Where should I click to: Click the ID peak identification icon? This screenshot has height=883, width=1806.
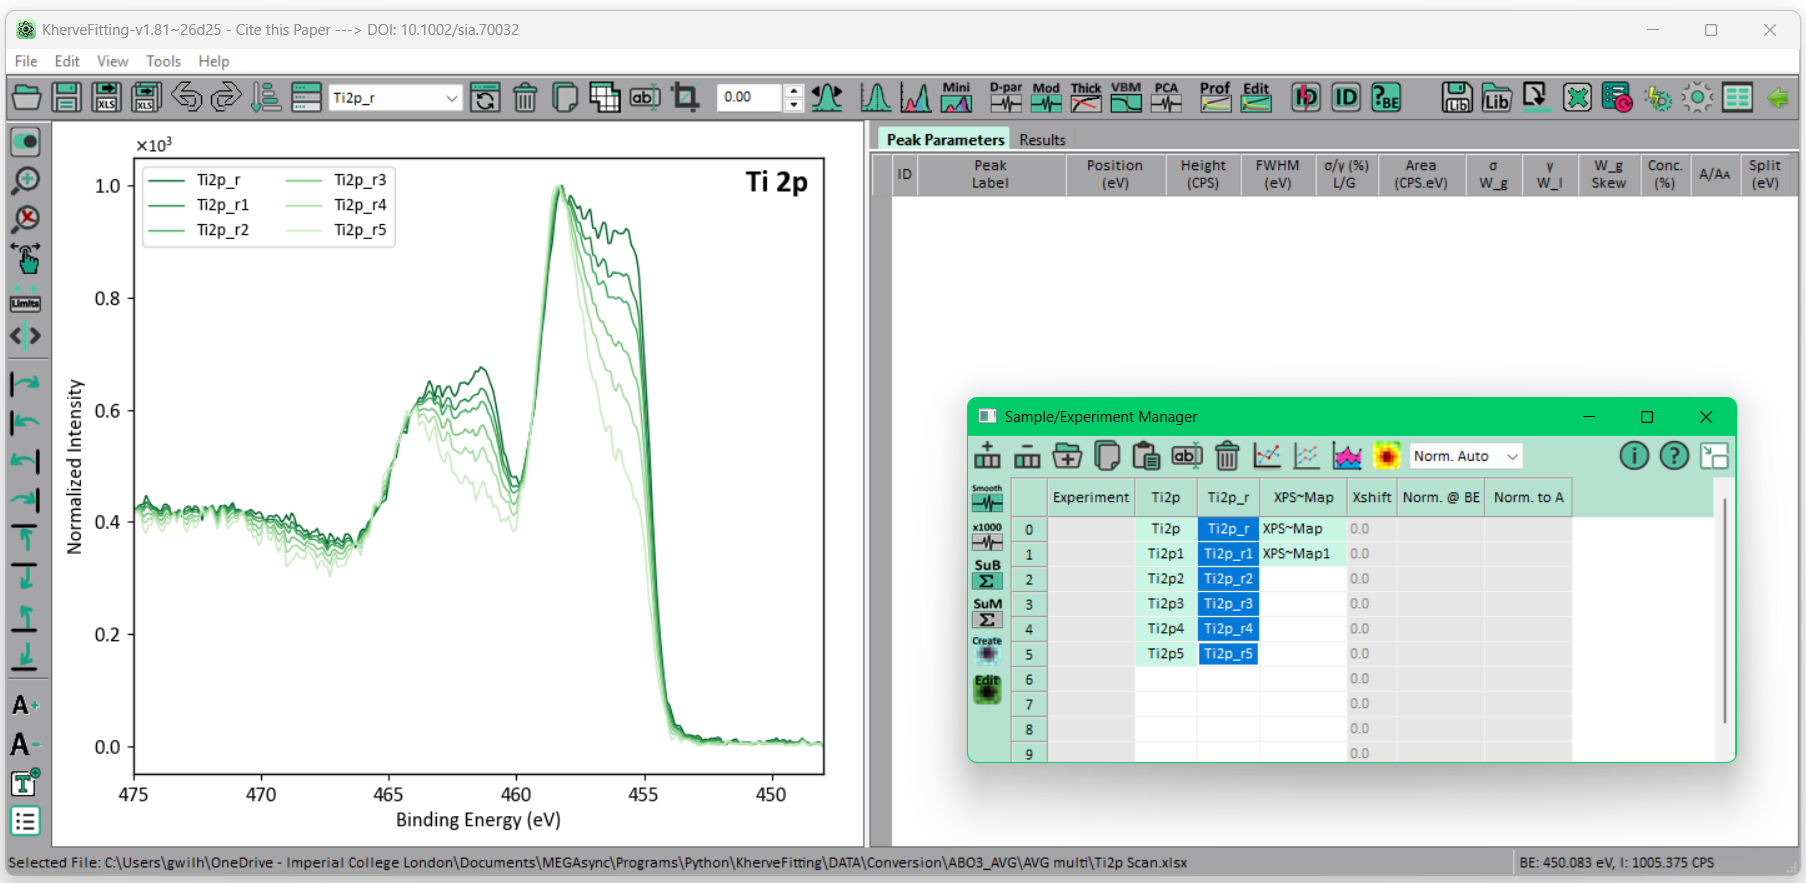click(1346, 98)
